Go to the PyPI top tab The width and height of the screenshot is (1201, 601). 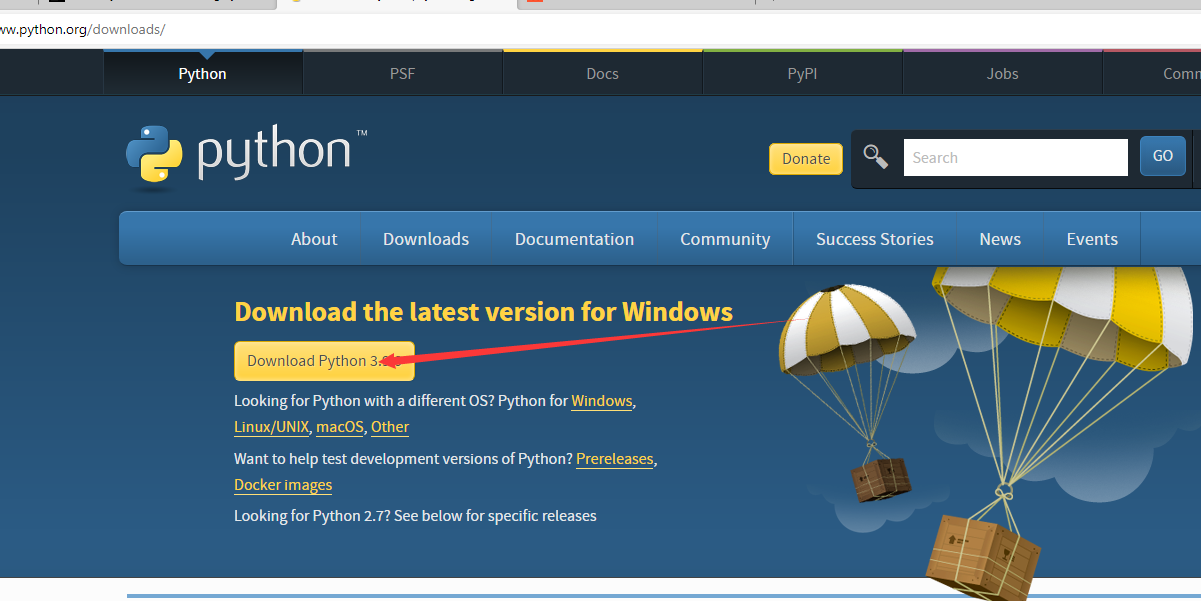(802, 74)
